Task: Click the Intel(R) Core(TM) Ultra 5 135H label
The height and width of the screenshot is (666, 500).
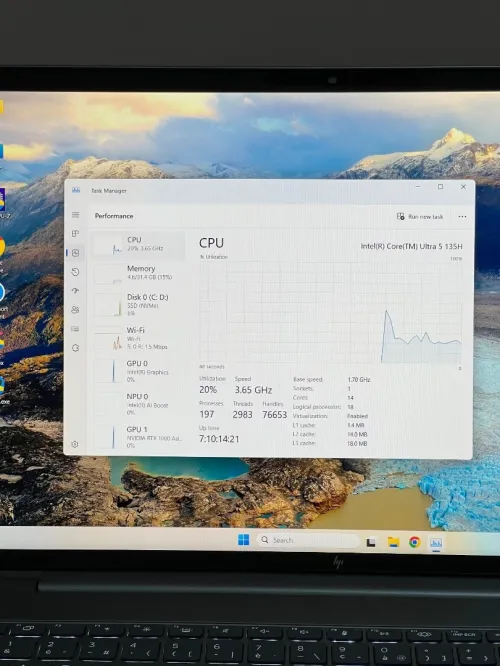Action: coord(411,246)
